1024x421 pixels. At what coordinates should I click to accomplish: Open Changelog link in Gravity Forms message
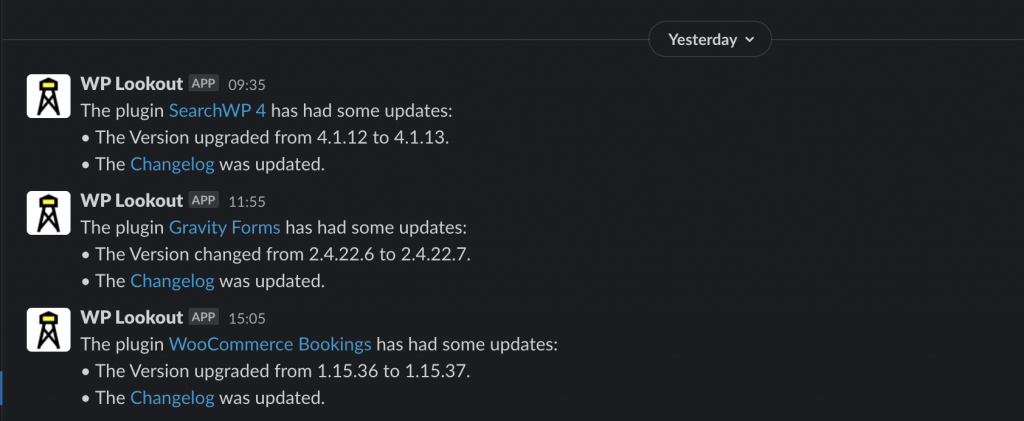(172, 281)
